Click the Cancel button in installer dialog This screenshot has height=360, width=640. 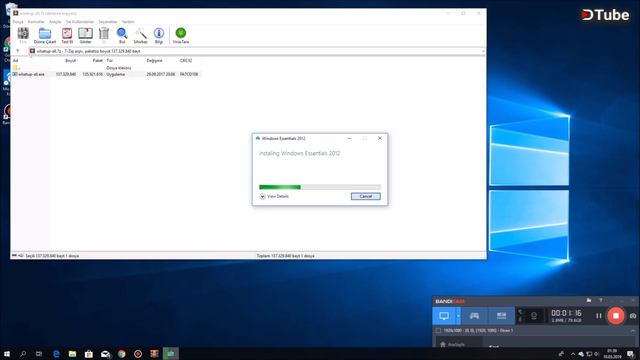click(365, 196)
